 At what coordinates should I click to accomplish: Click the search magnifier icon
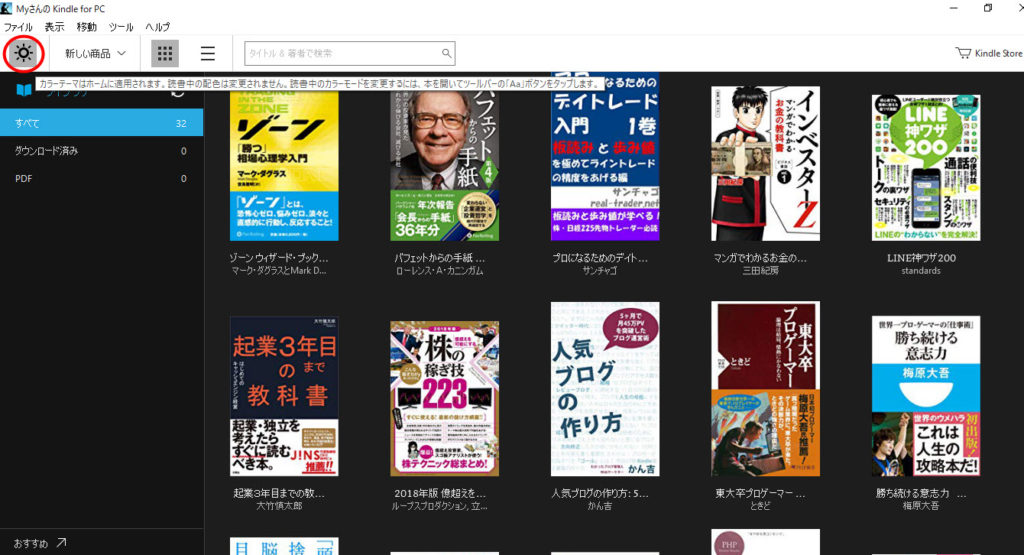[446, 54]
